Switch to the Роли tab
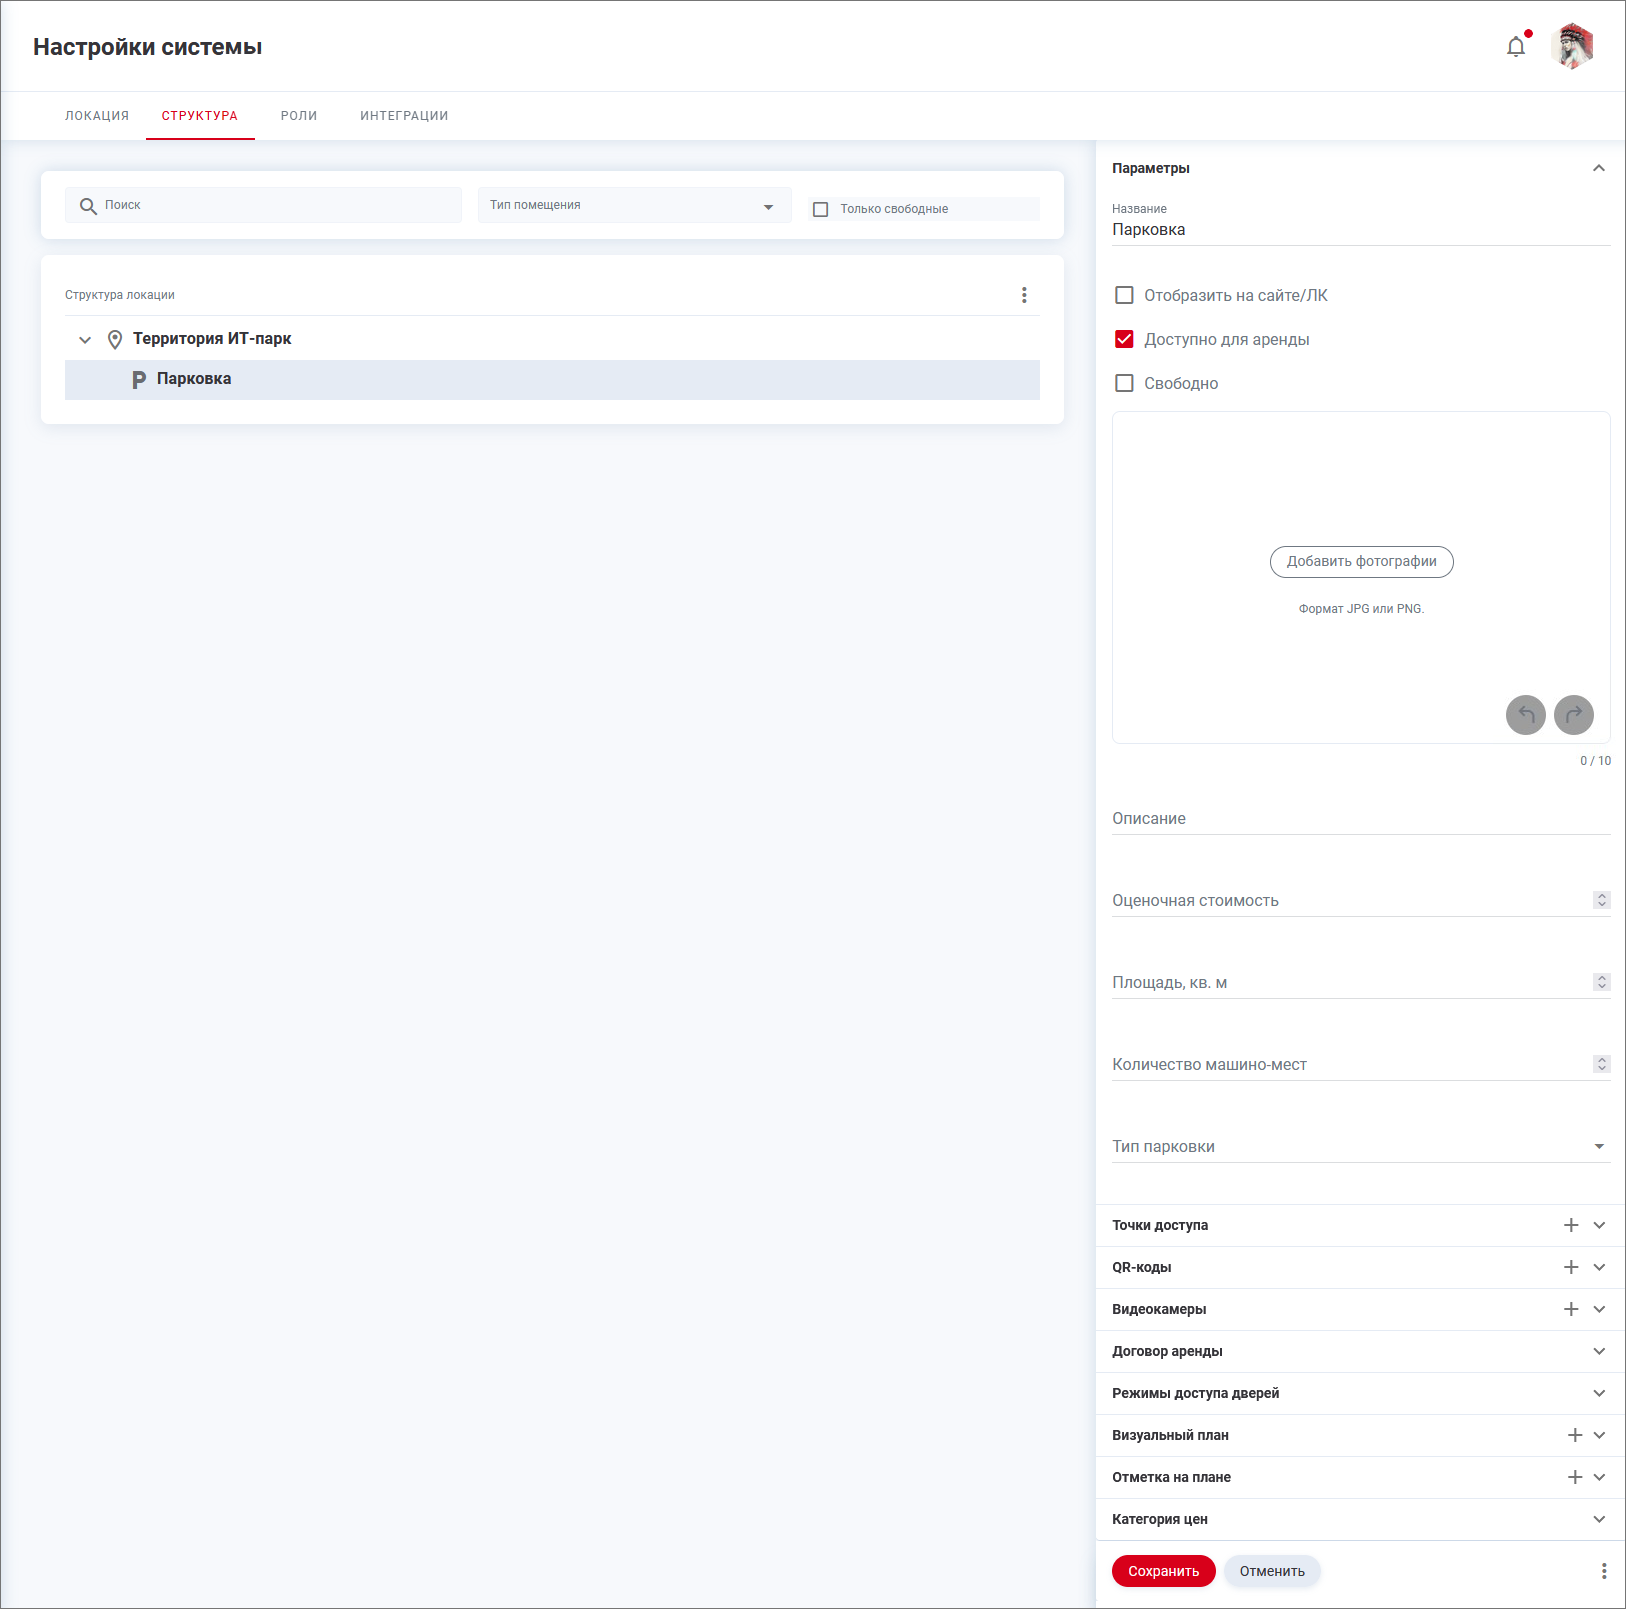 point(299,116)
